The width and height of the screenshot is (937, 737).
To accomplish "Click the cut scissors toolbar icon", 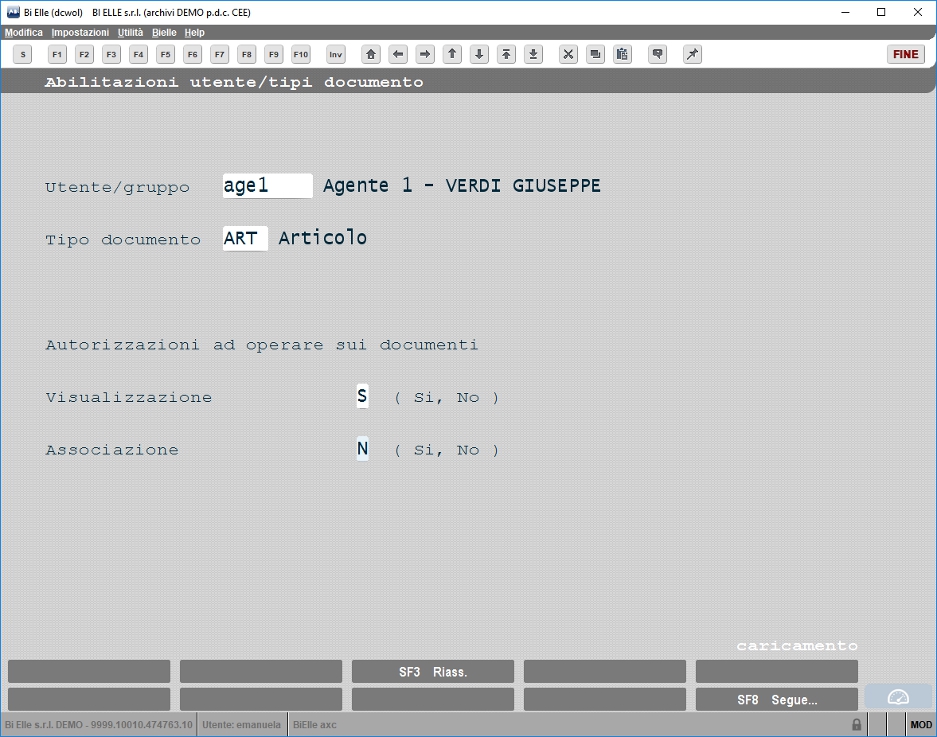I will [568, 54].
